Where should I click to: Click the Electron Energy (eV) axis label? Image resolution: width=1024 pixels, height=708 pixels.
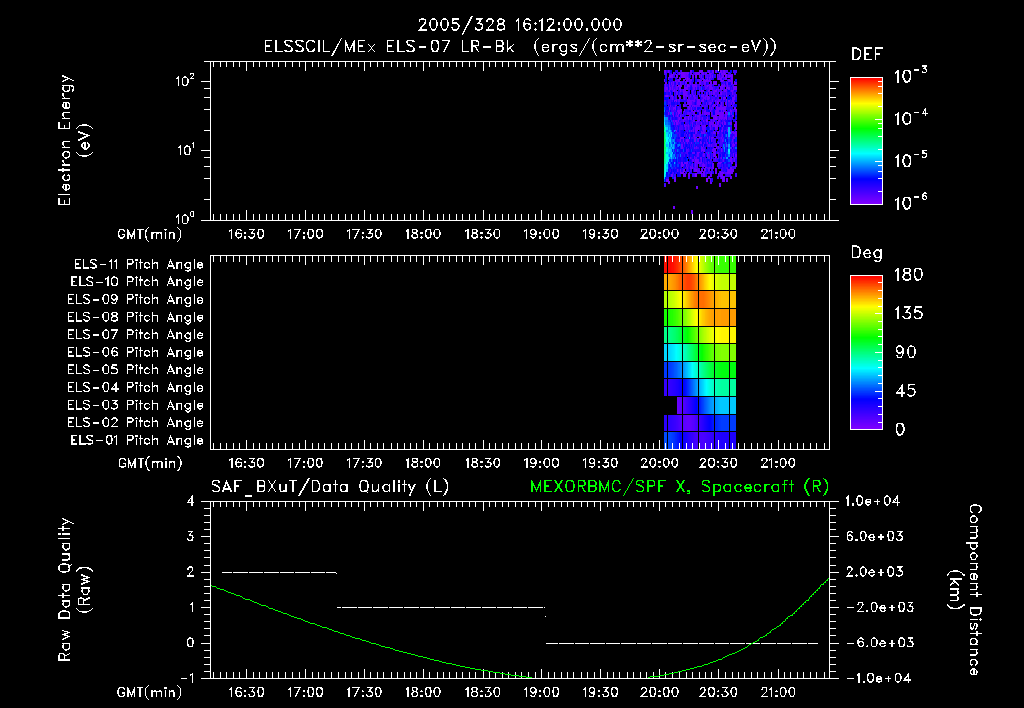pyautogui.click(x=74, y=140)
